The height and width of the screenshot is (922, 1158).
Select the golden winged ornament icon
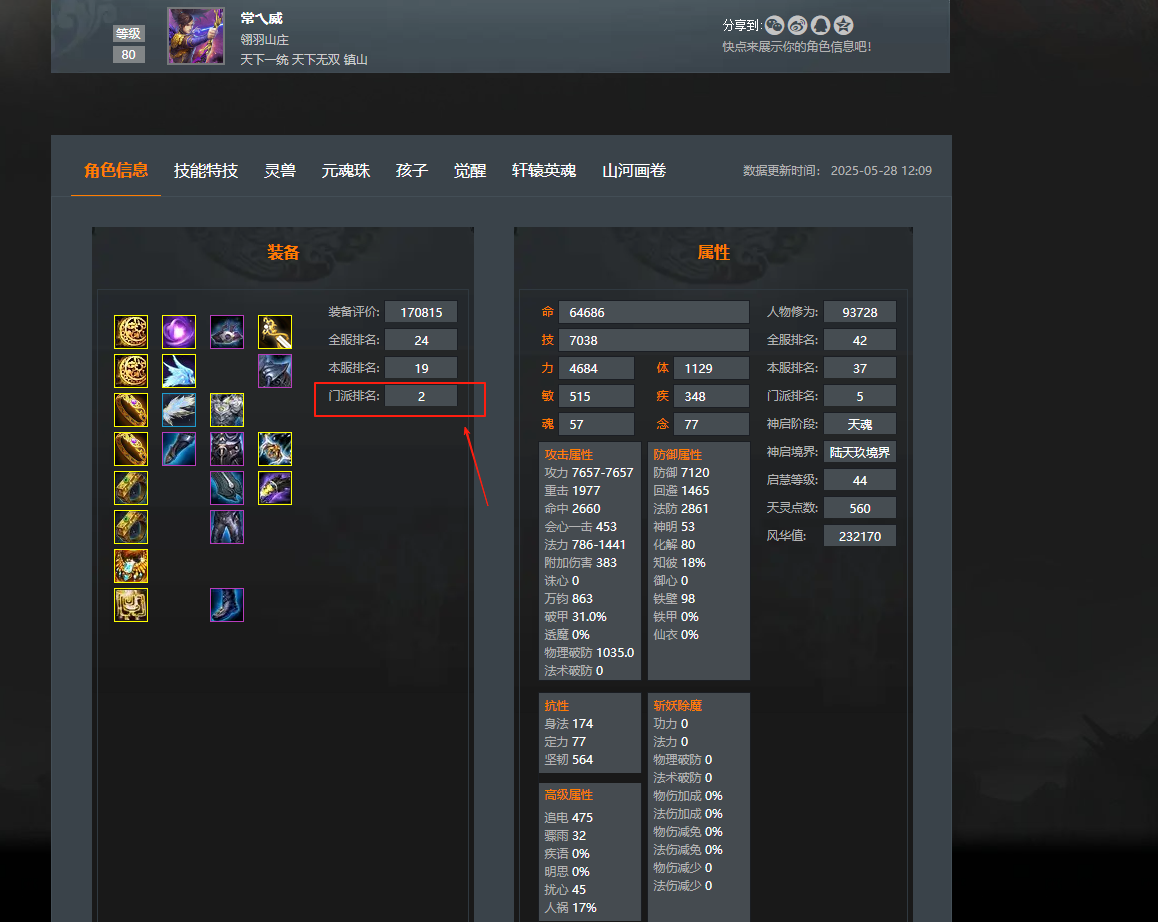(131, 566)
